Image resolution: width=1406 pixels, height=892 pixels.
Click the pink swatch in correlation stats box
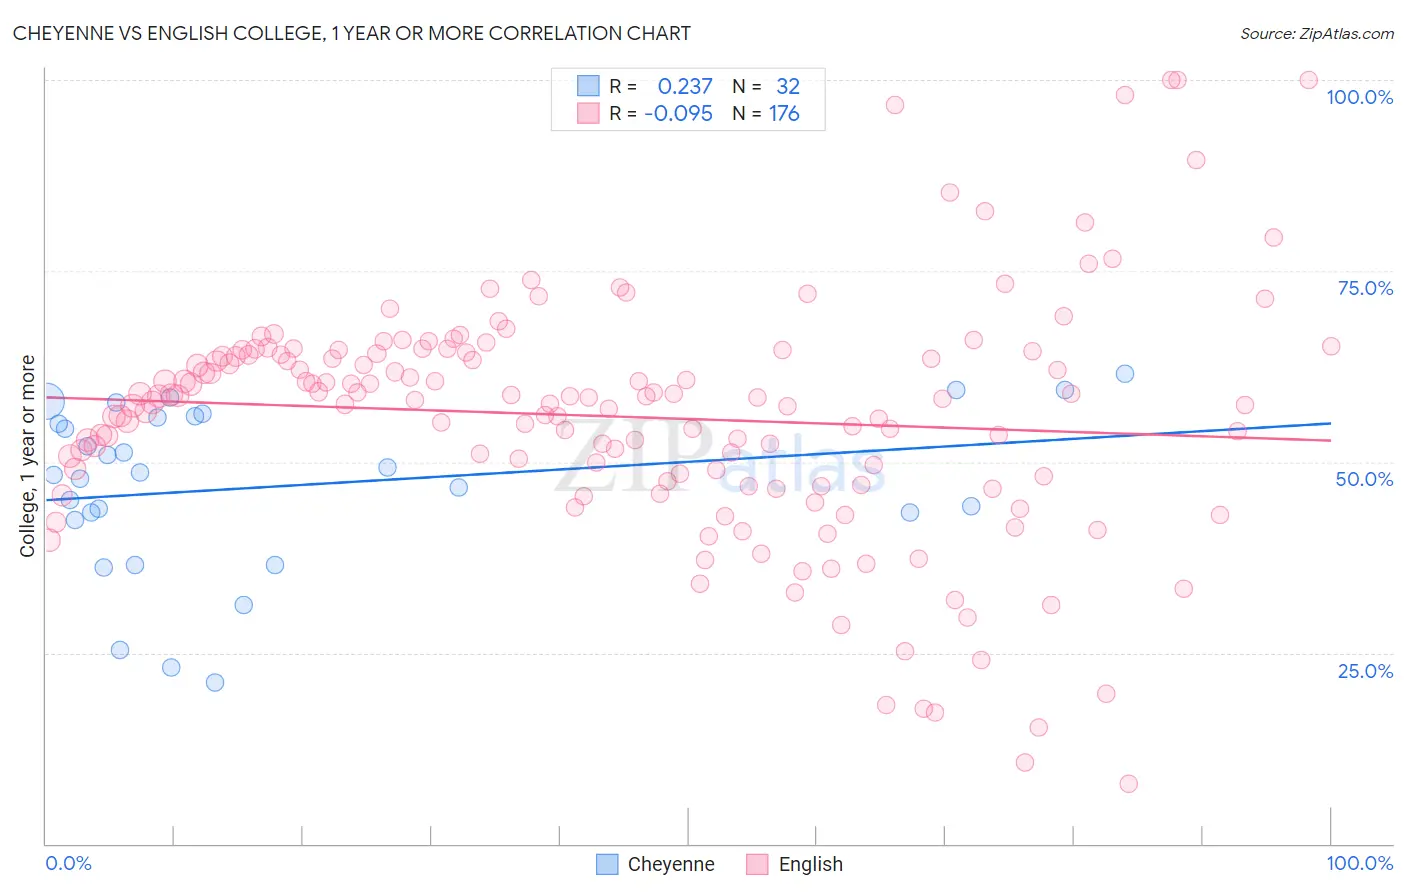click(588, 113)
